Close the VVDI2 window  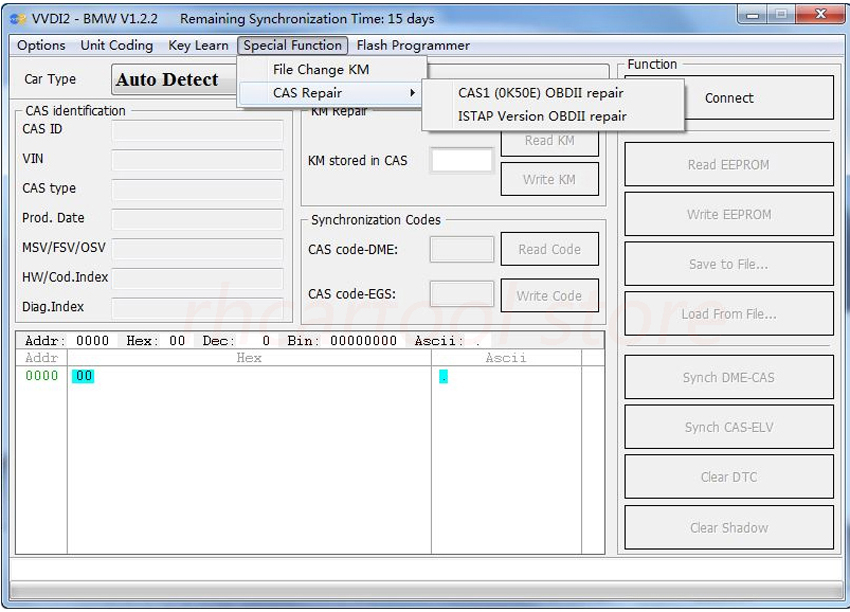[x=821, y=15]
